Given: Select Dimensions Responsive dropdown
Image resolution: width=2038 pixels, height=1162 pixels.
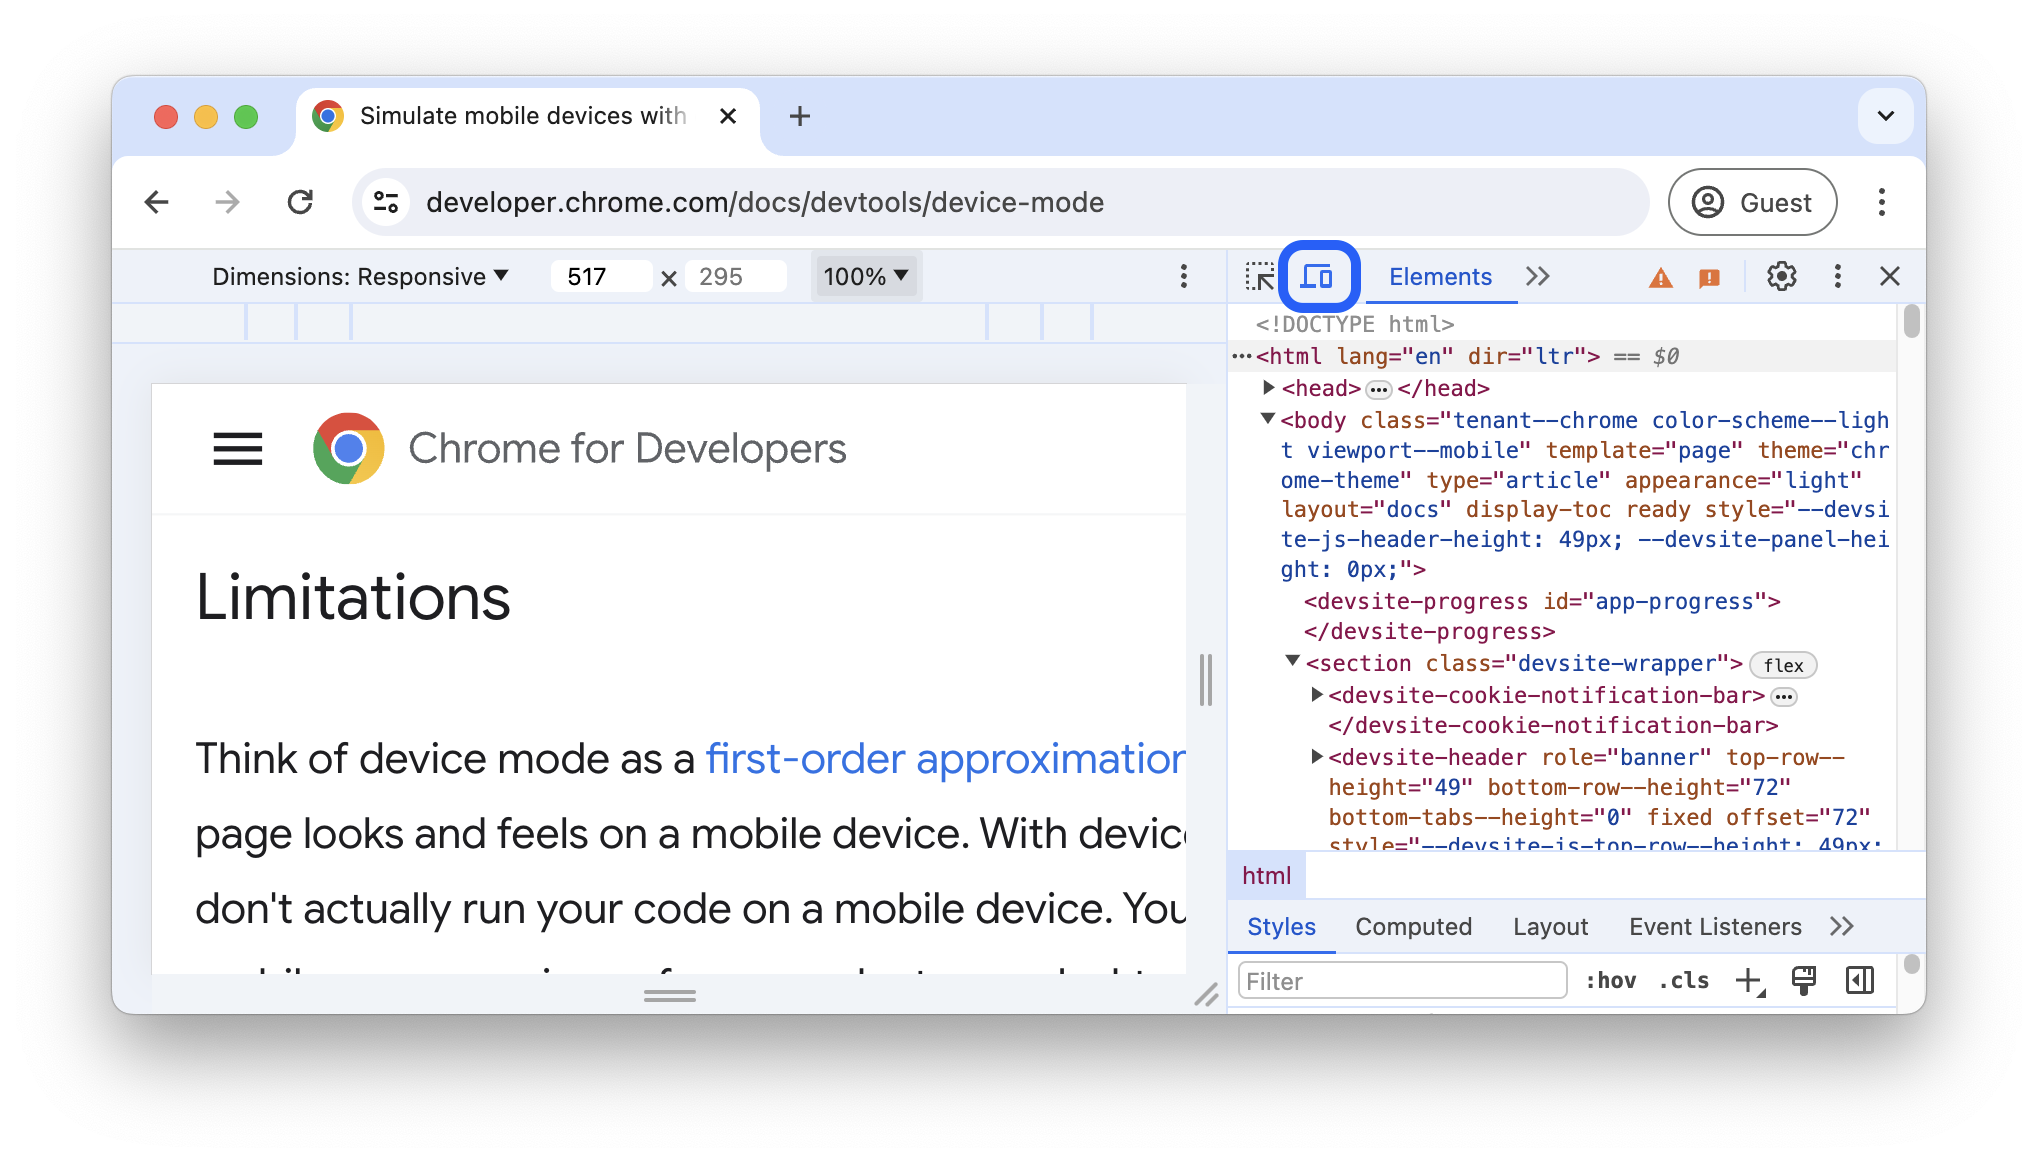Looking at the screenshot, I should [x=358, y=274].
